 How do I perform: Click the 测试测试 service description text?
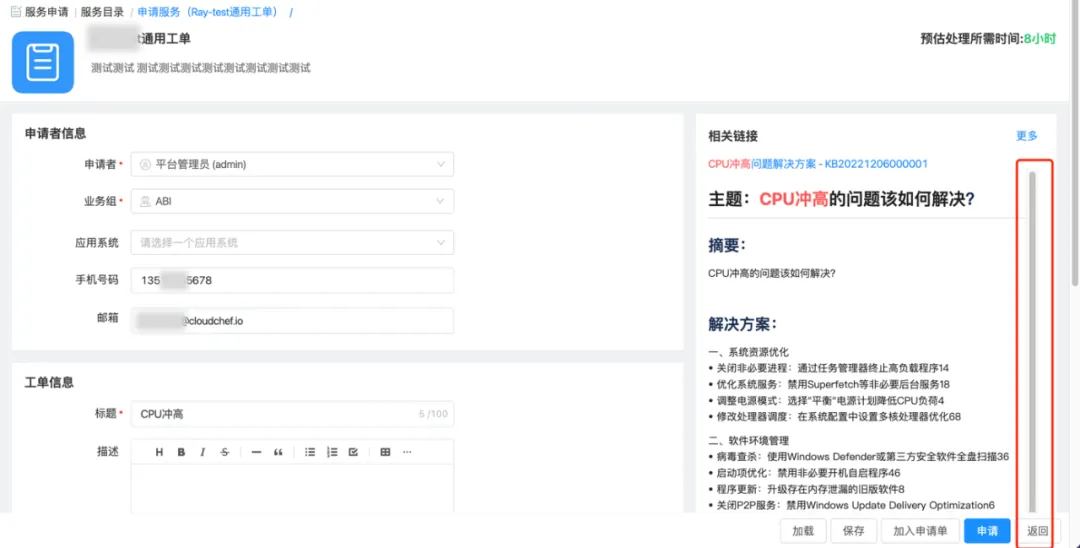pos(200,67)
